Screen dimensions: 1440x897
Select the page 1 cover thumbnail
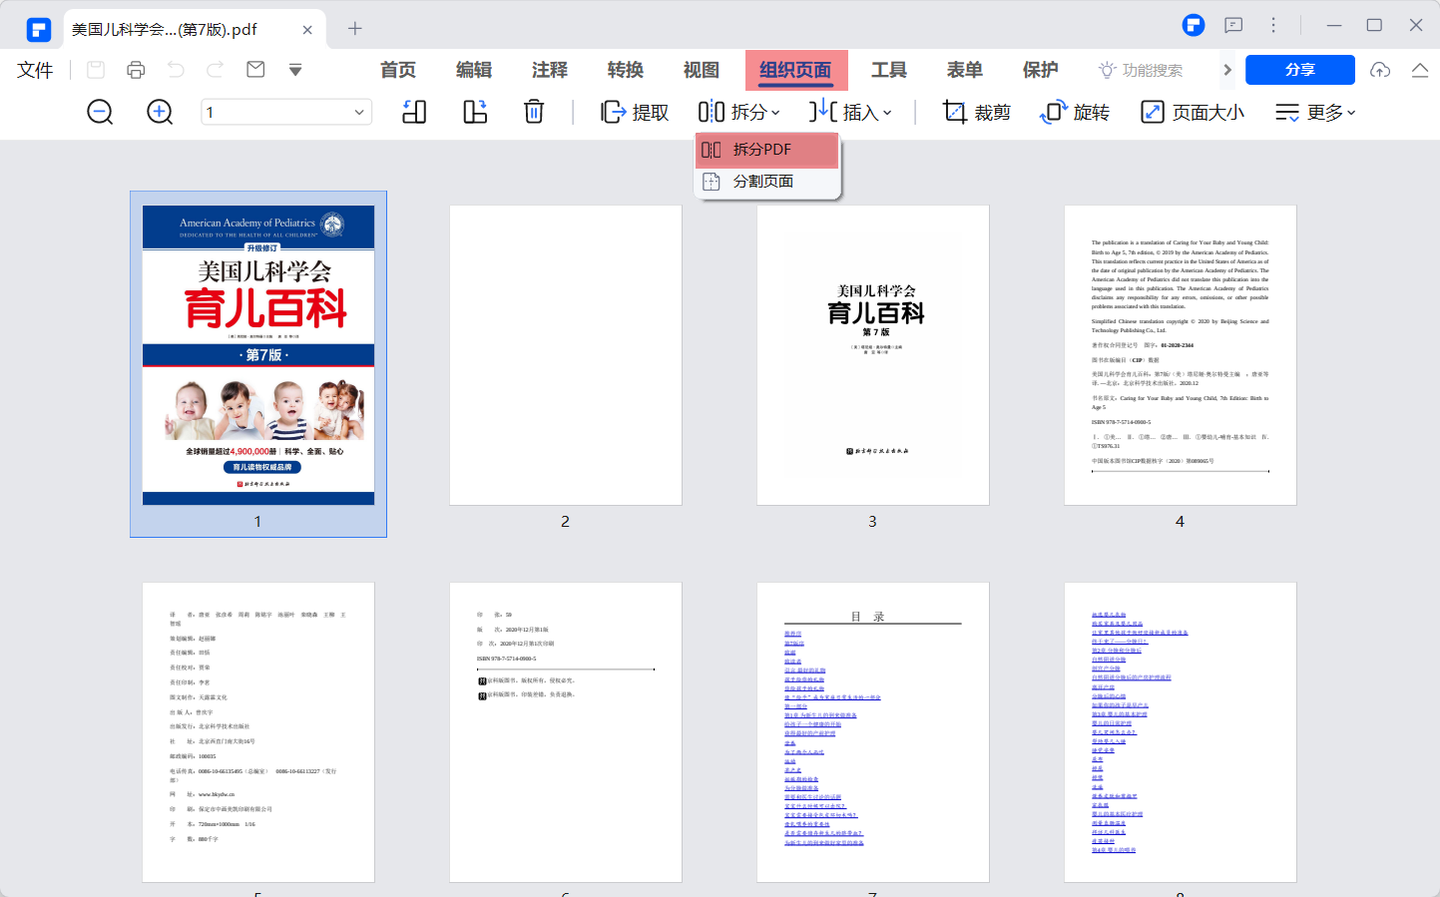tap(258, 355)
